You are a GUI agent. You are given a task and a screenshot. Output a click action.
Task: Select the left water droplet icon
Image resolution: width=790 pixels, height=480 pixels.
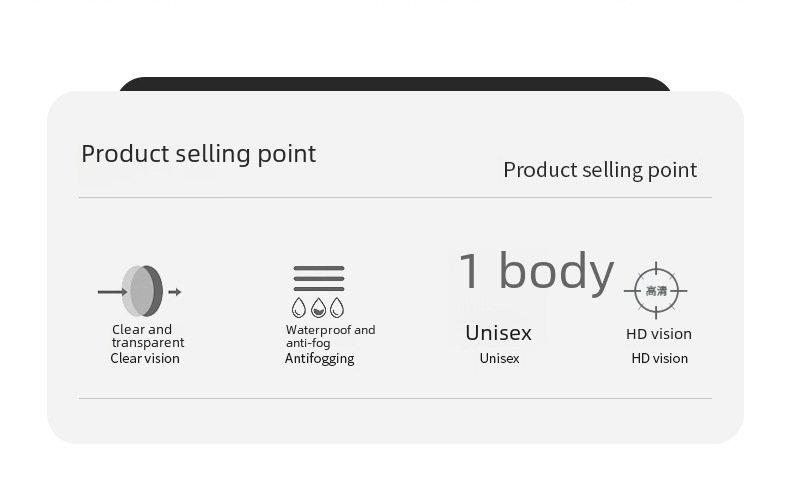pyautogui.click(x=299, y=308)
